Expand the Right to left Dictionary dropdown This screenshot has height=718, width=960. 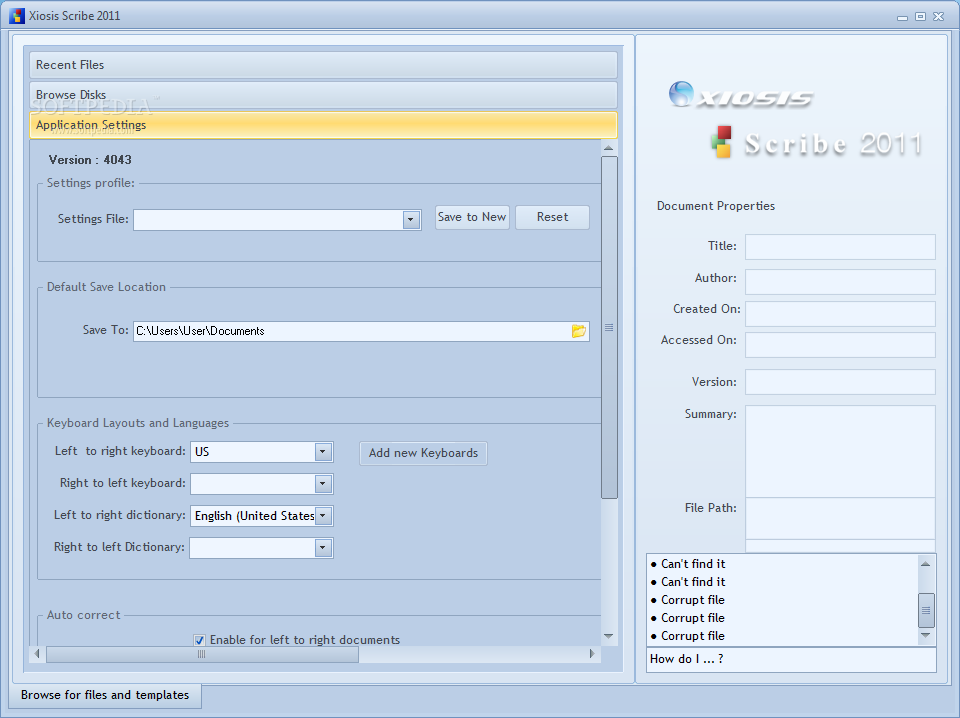click(x=323, y=548)
